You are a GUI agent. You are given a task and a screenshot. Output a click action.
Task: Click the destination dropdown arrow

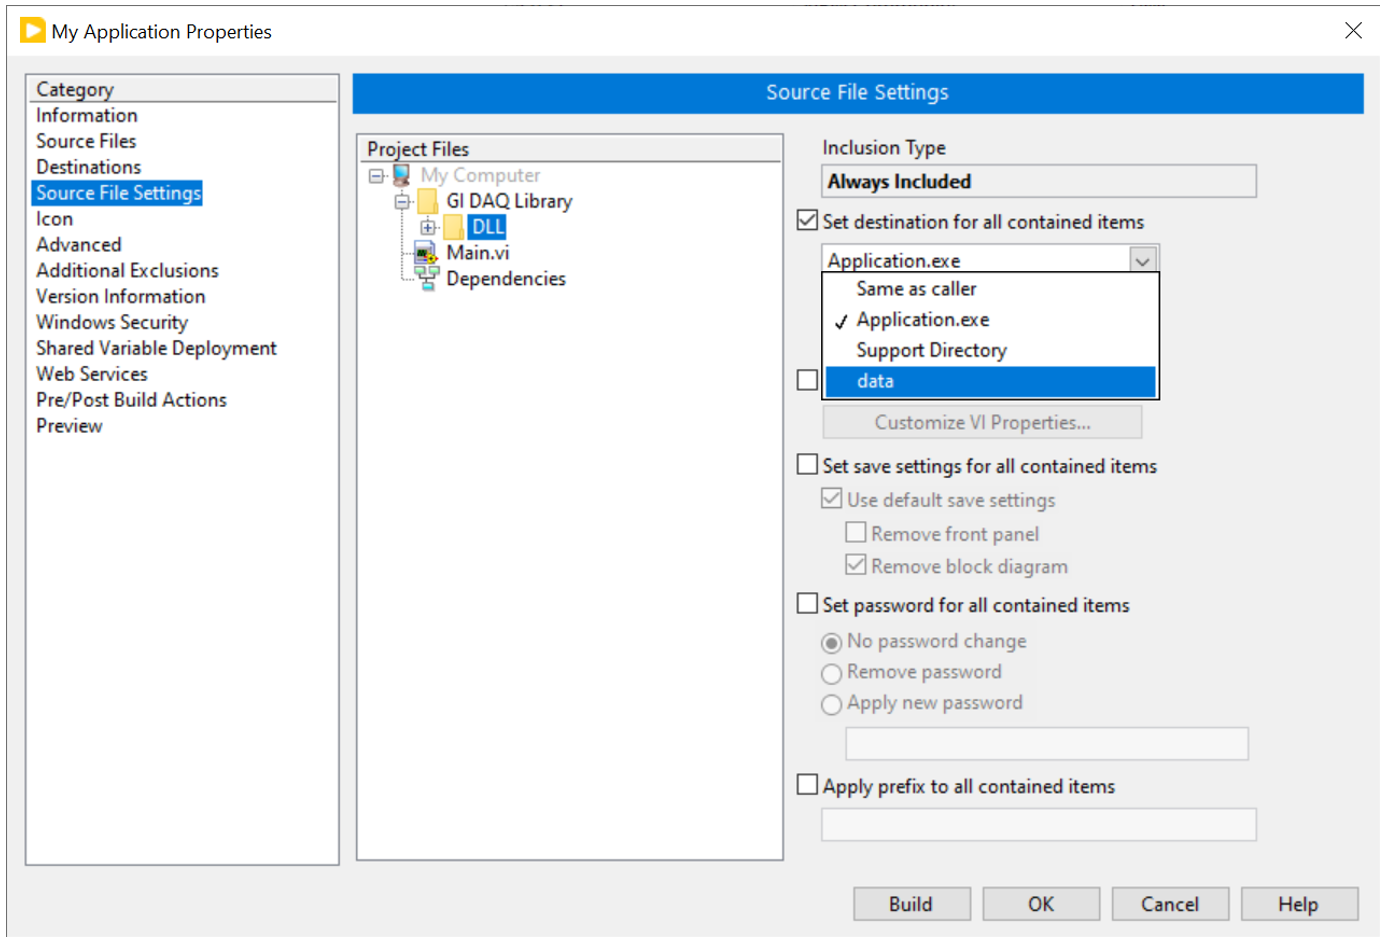(1142, 260)
